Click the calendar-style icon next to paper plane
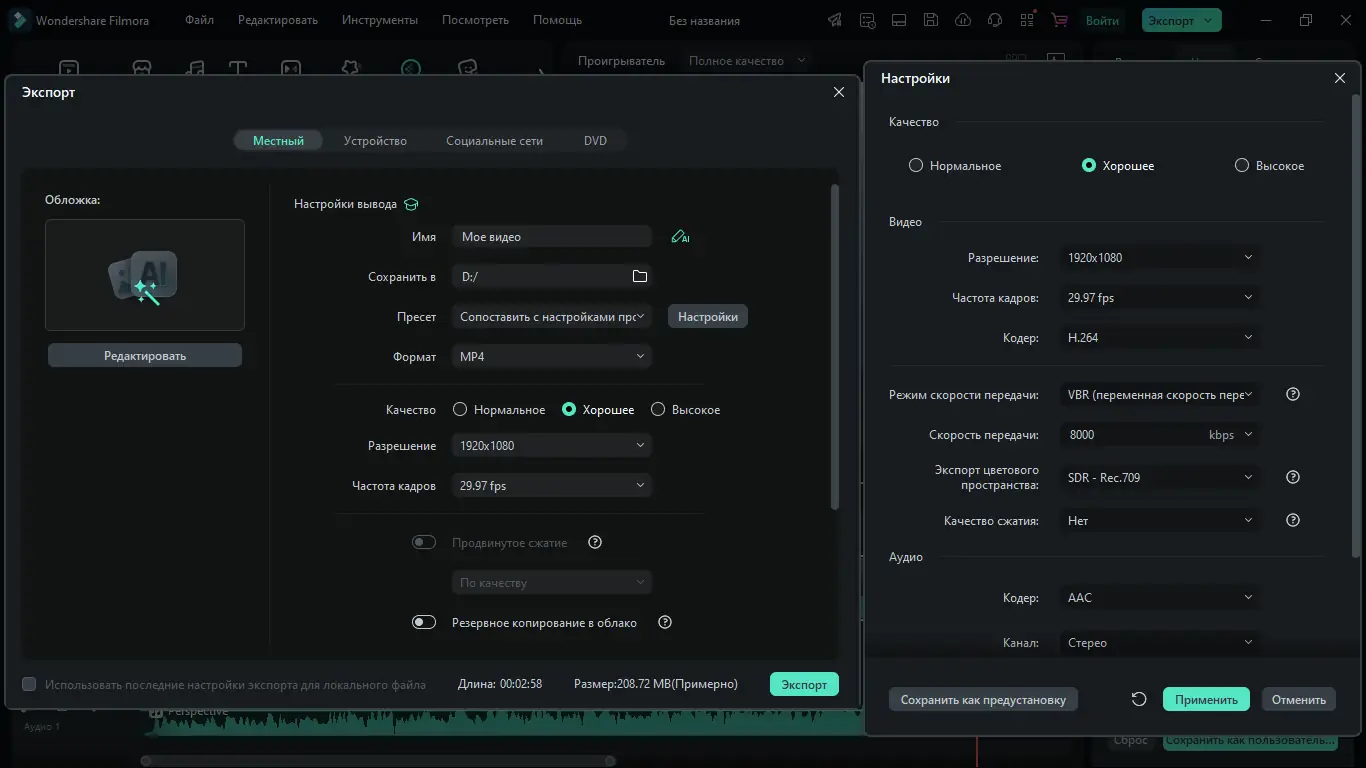This screenshot has width=1366, height=768. pos(867,20)
